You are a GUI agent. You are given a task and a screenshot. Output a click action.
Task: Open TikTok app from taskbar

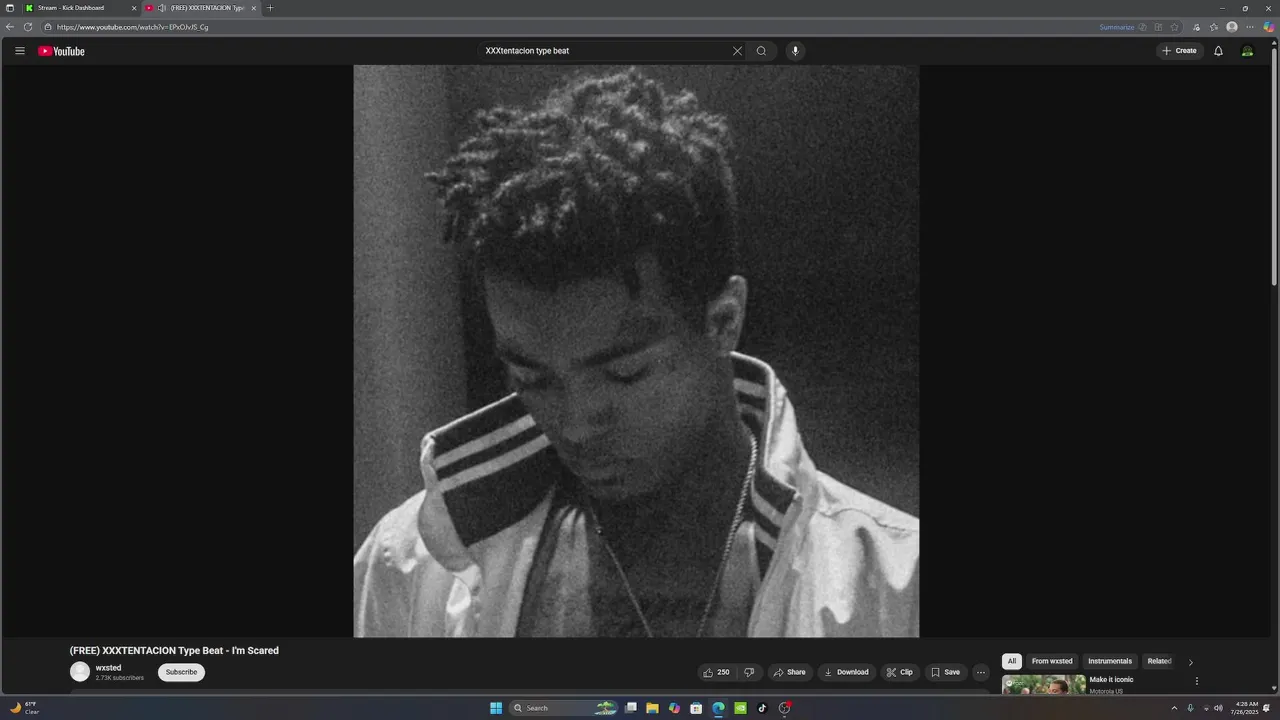(x=762, y=708)
